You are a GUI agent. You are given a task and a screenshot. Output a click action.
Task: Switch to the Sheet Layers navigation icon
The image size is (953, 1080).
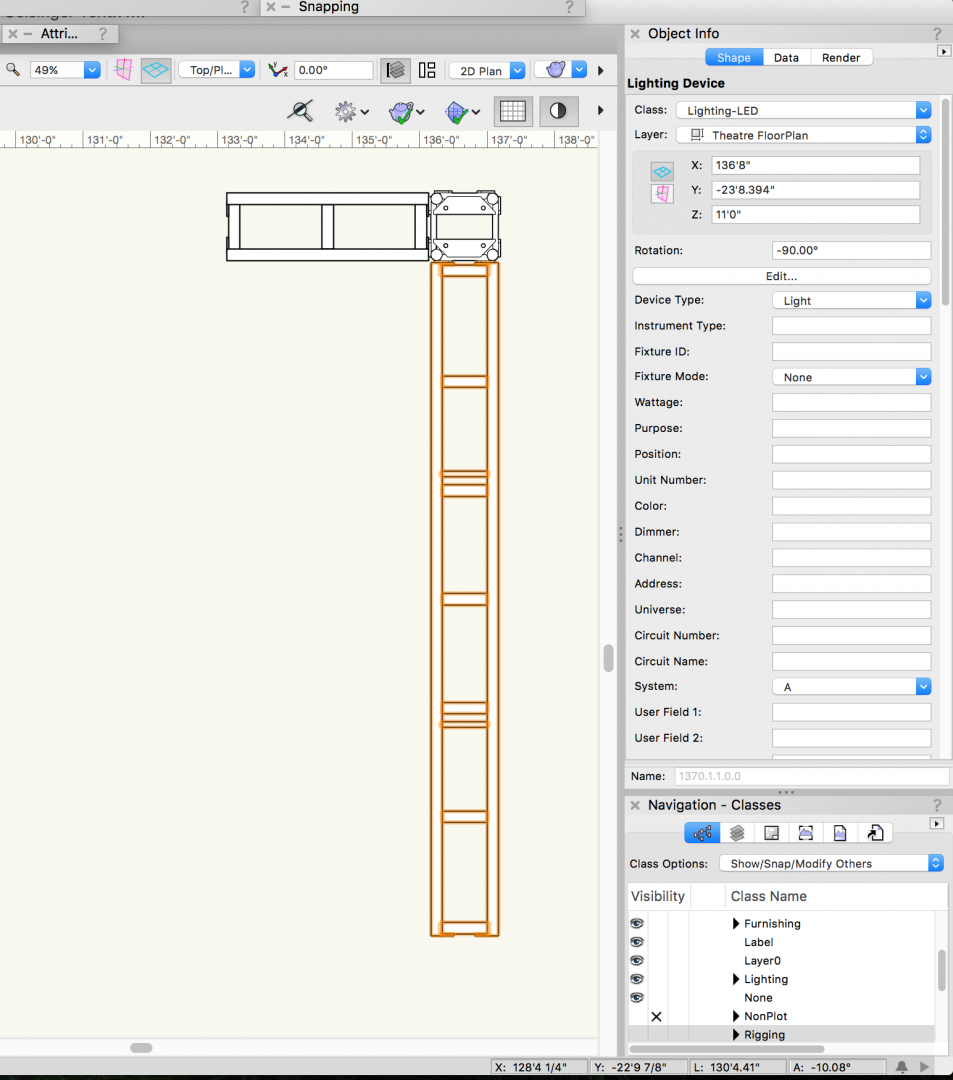pyautogui.click(x=771, y=833)
